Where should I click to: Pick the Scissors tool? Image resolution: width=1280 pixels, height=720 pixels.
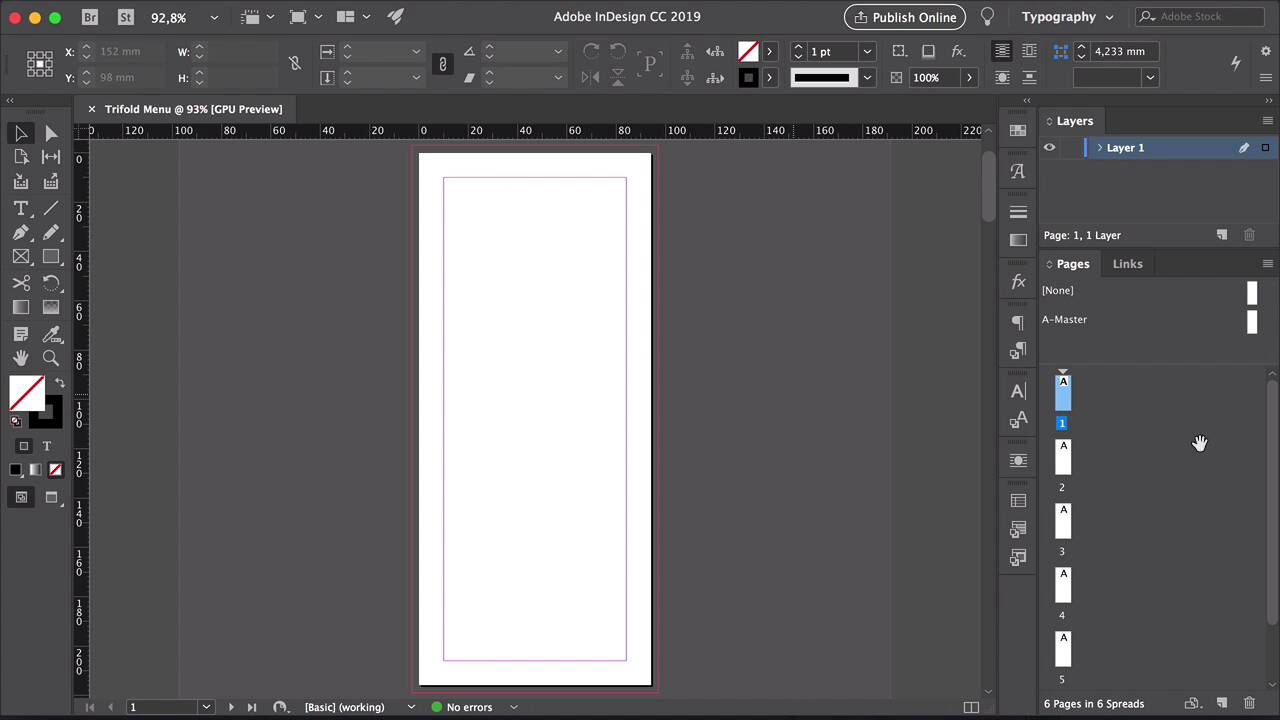coord(20,283)
